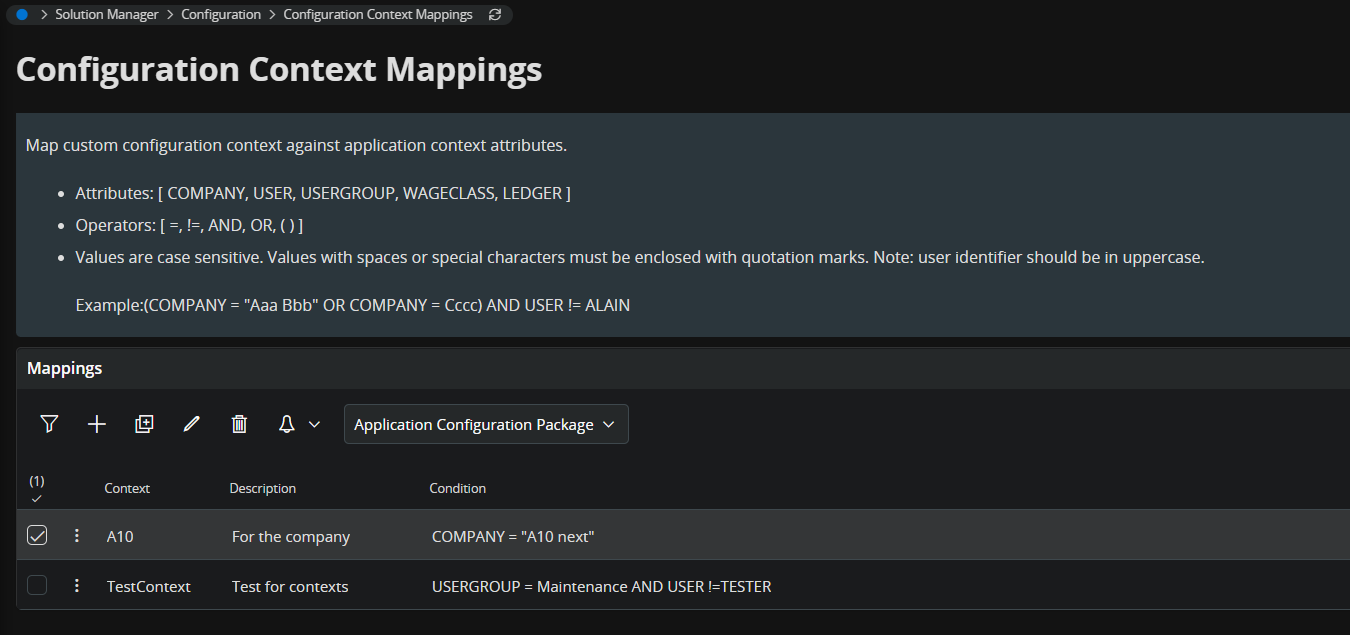Expand the arrow next to bell icon
1350x635 pixels.
[x=314, y=424]
